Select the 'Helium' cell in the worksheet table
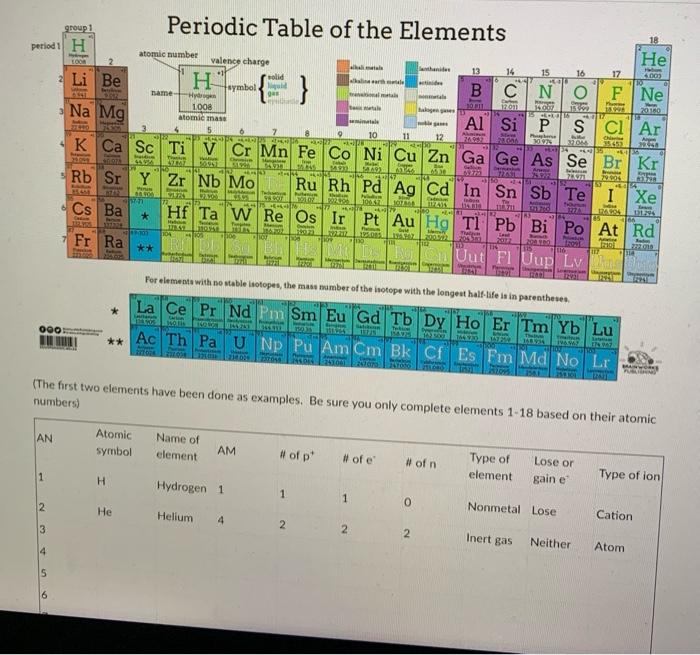Viewport: 700px width, 655px height. [175, 517]
